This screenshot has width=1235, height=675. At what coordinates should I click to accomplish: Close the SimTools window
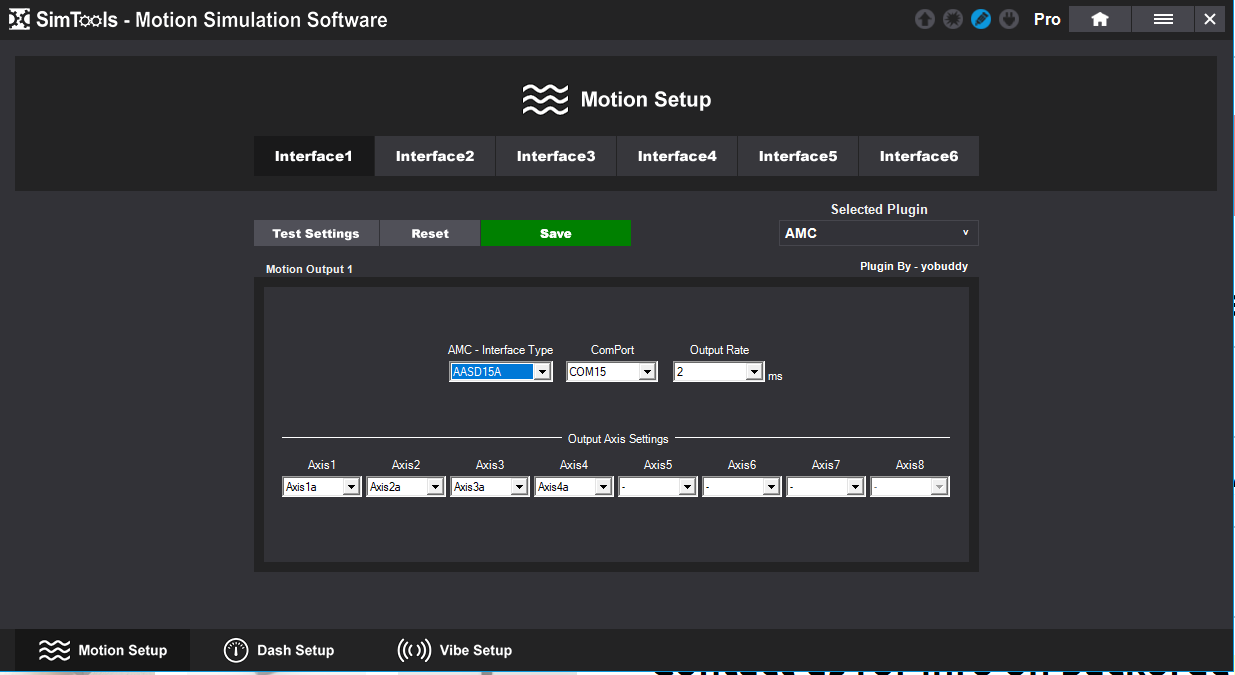tap(1210, 19)
